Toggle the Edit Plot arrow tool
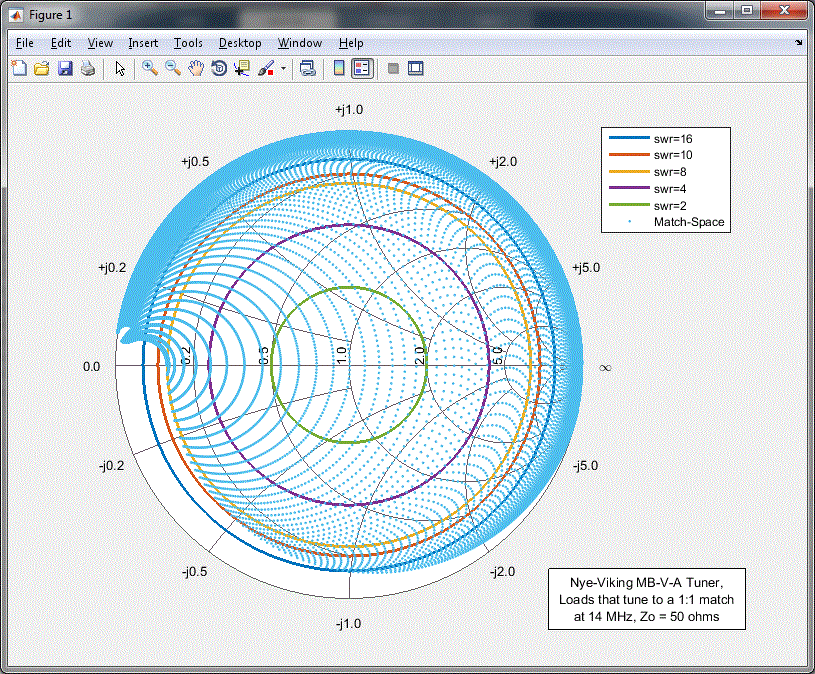Viewport: 815px width, 674px height. click(x=120, y=69)
